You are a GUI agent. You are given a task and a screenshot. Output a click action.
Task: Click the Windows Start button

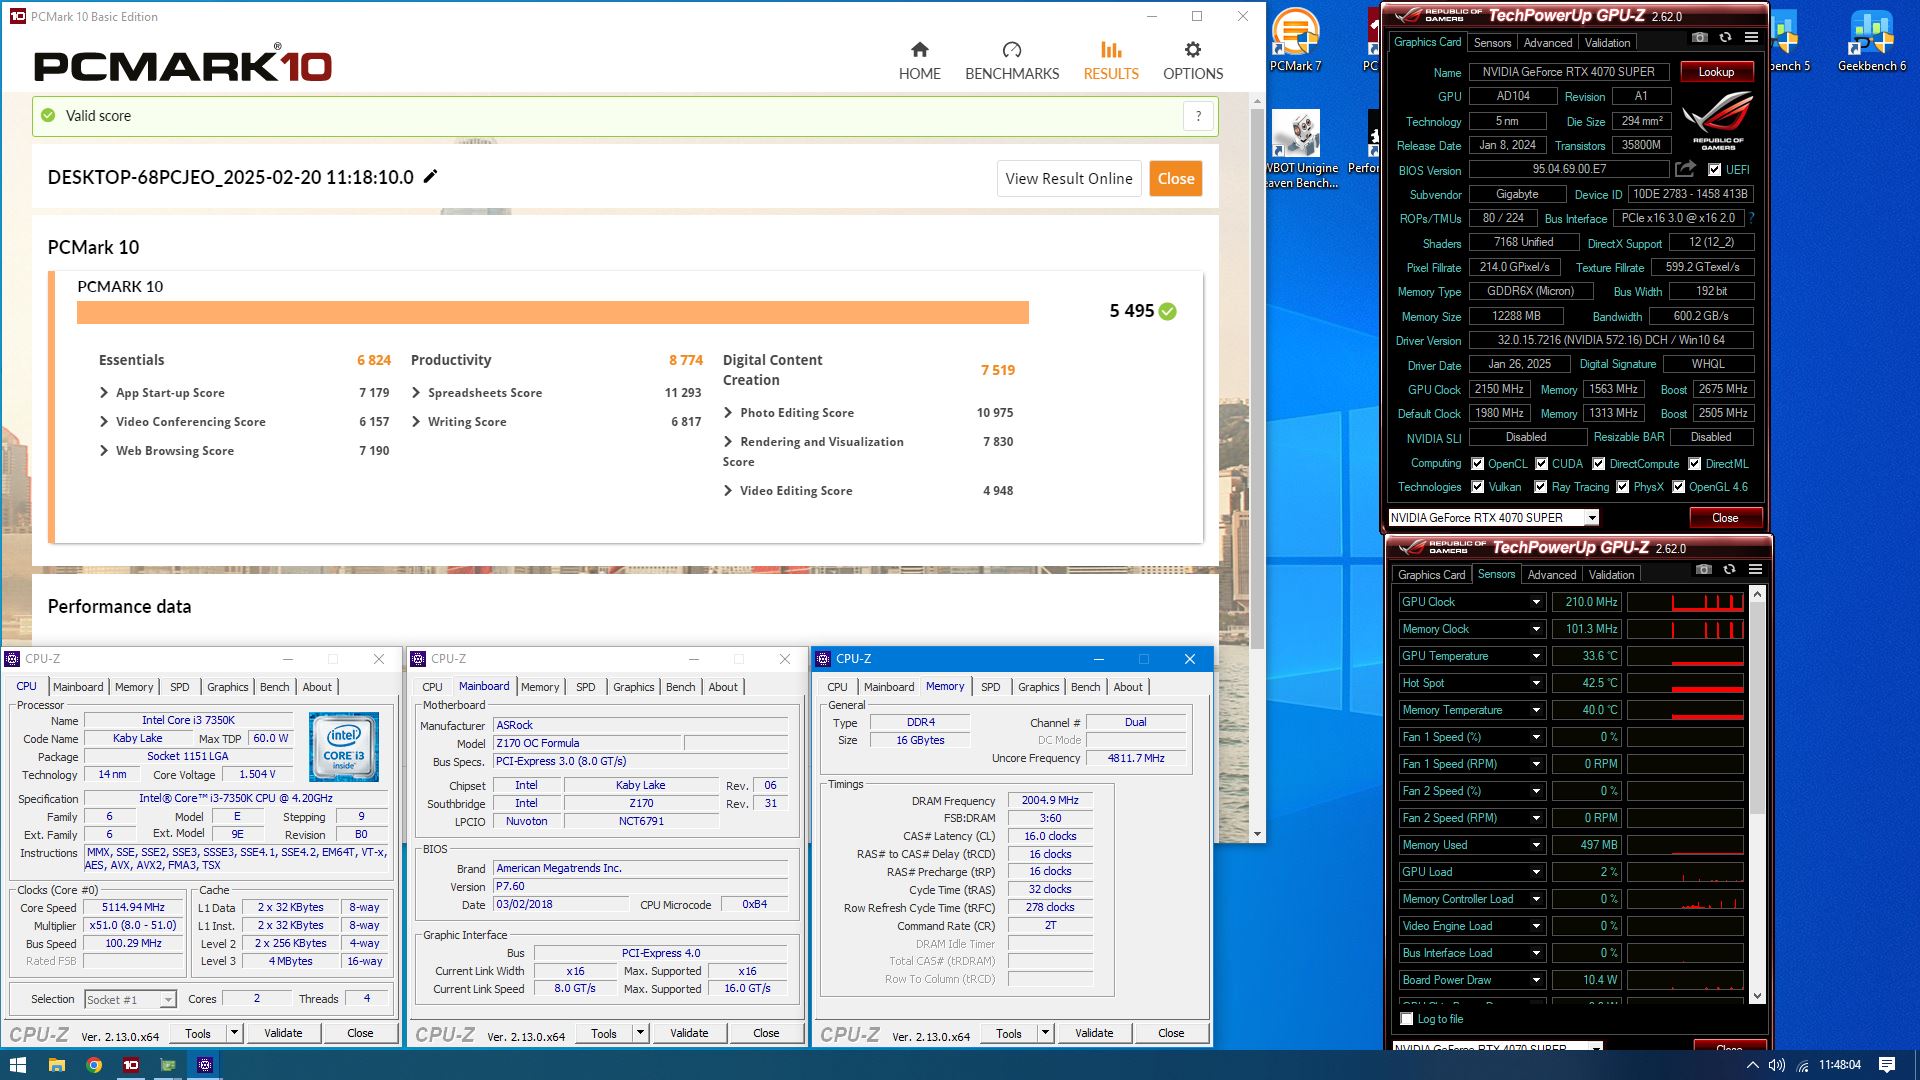[18, 1065]
